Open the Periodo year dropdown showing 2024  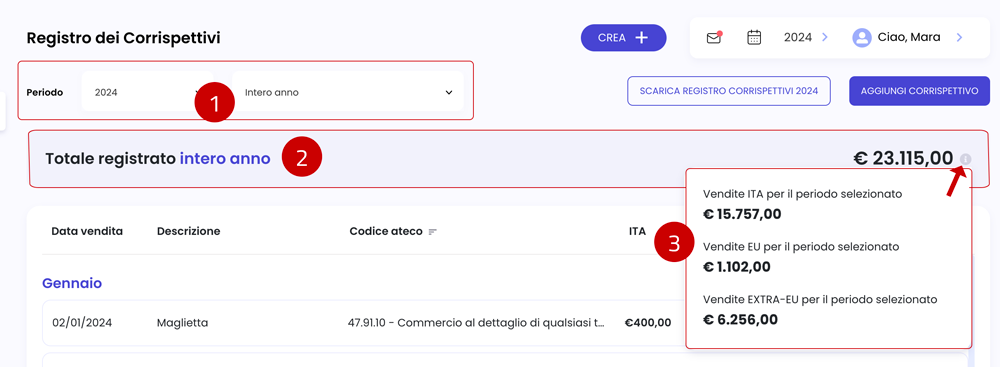tap(147, 92)
